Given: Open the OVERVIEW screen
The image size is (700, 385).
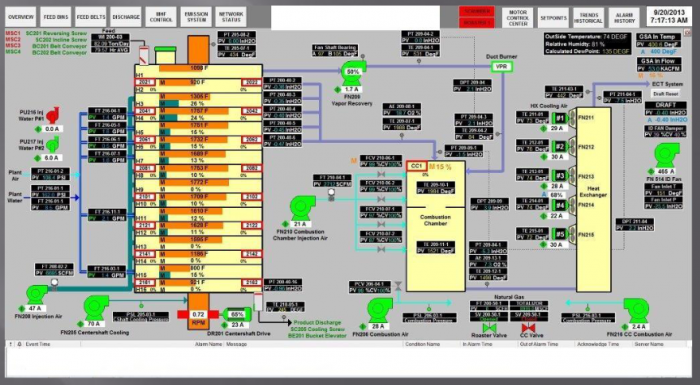Looking at the screenshot, I should pyautogui.click(x=21, y=17).
